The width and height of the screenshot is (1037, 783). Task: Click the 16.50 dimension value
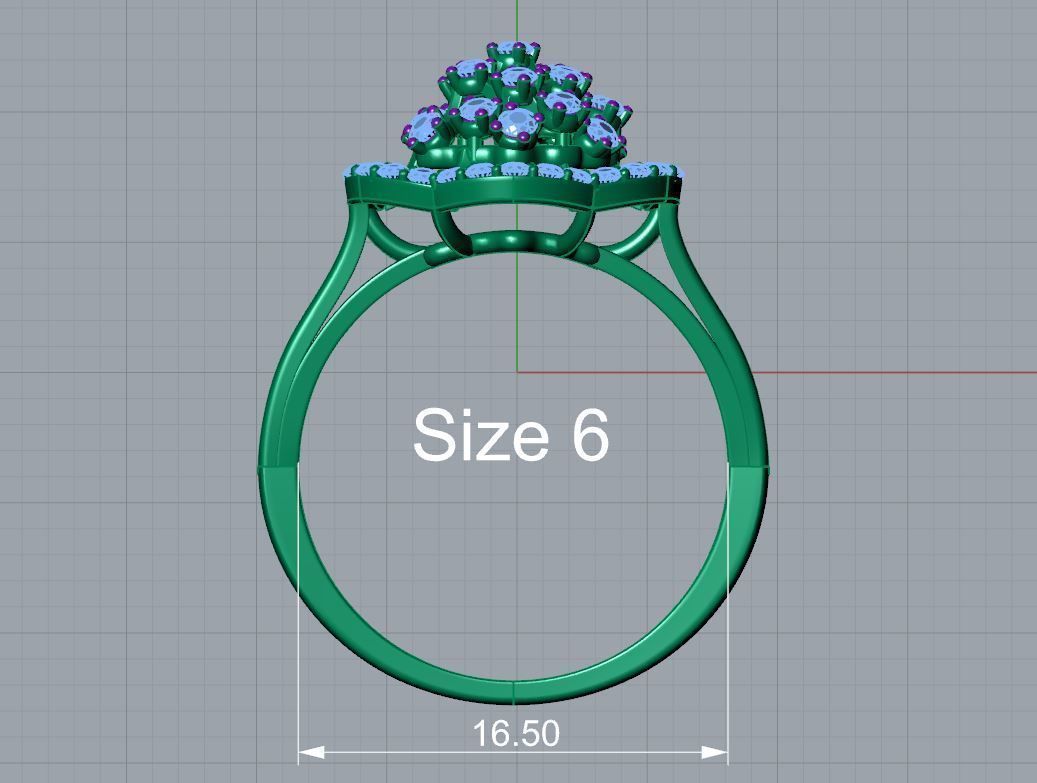pos(516,733)
